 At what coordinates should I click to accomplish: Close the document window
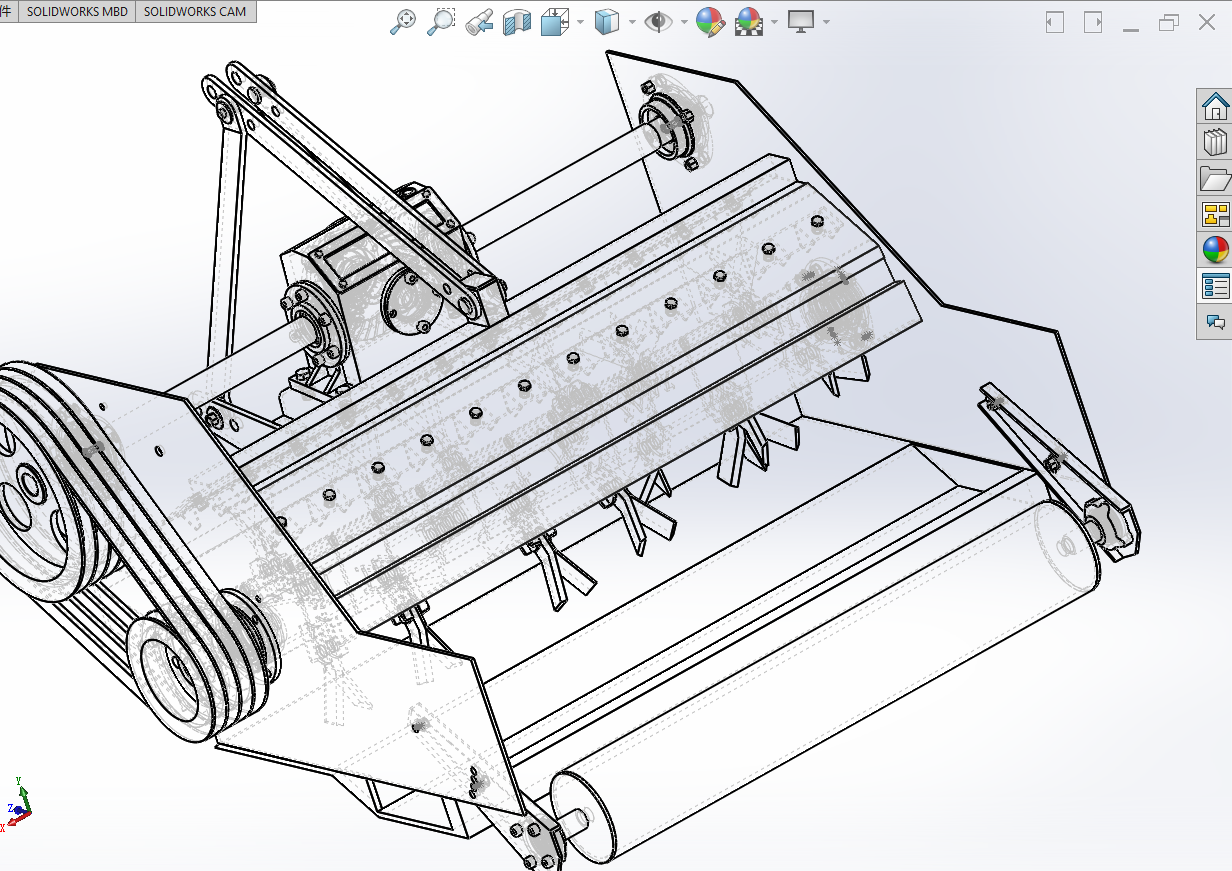tap(1207, 22)
